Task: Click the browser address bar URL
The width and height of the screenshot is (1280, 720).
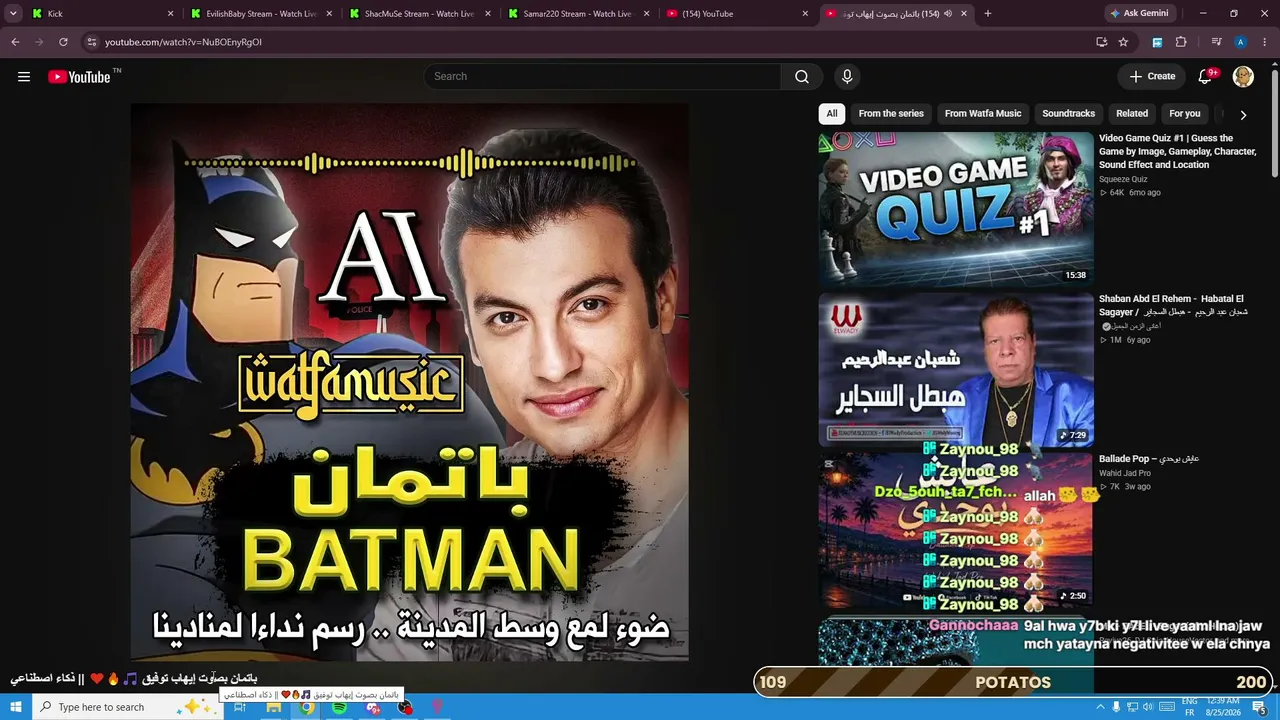Action: (x=183, y=42)
